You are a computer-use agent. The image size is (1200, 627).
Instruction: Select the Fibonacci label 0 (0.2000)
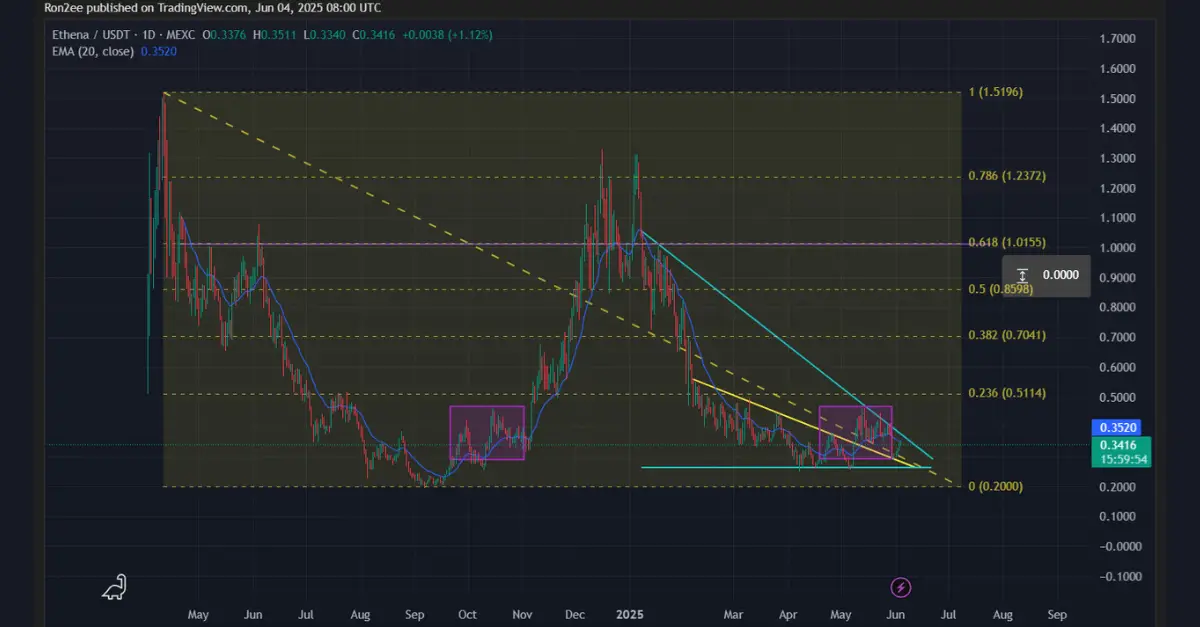[995, 486]
